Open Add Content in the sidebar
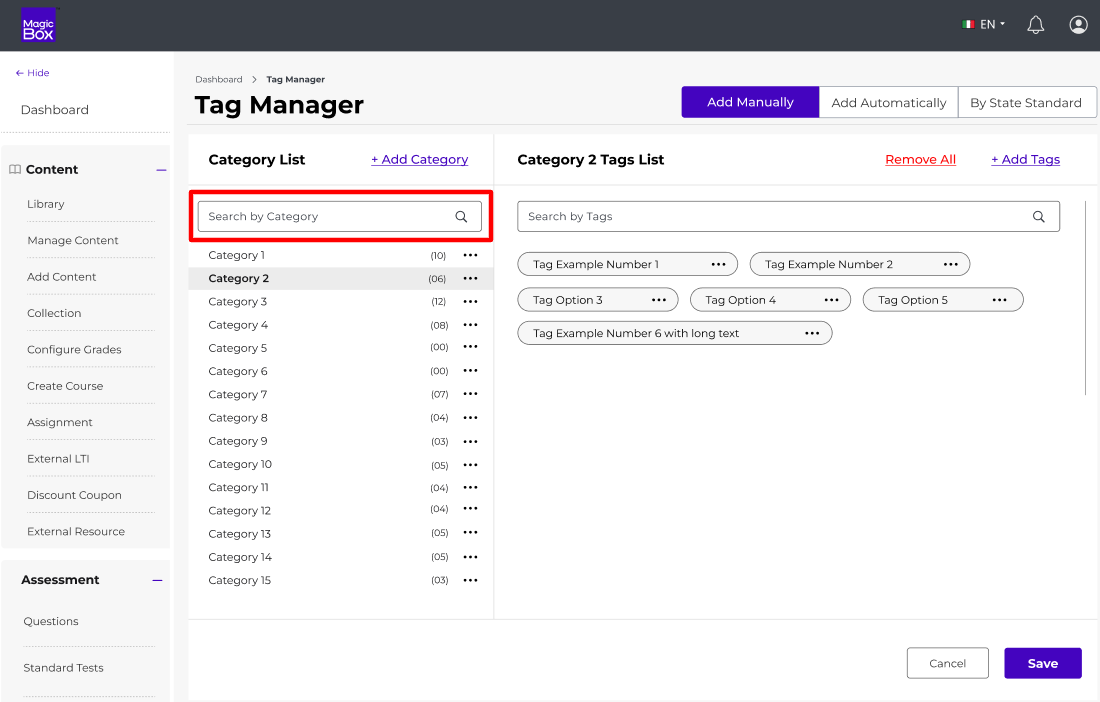Screen dimensions: 1100x702 (x=62, y=277)
